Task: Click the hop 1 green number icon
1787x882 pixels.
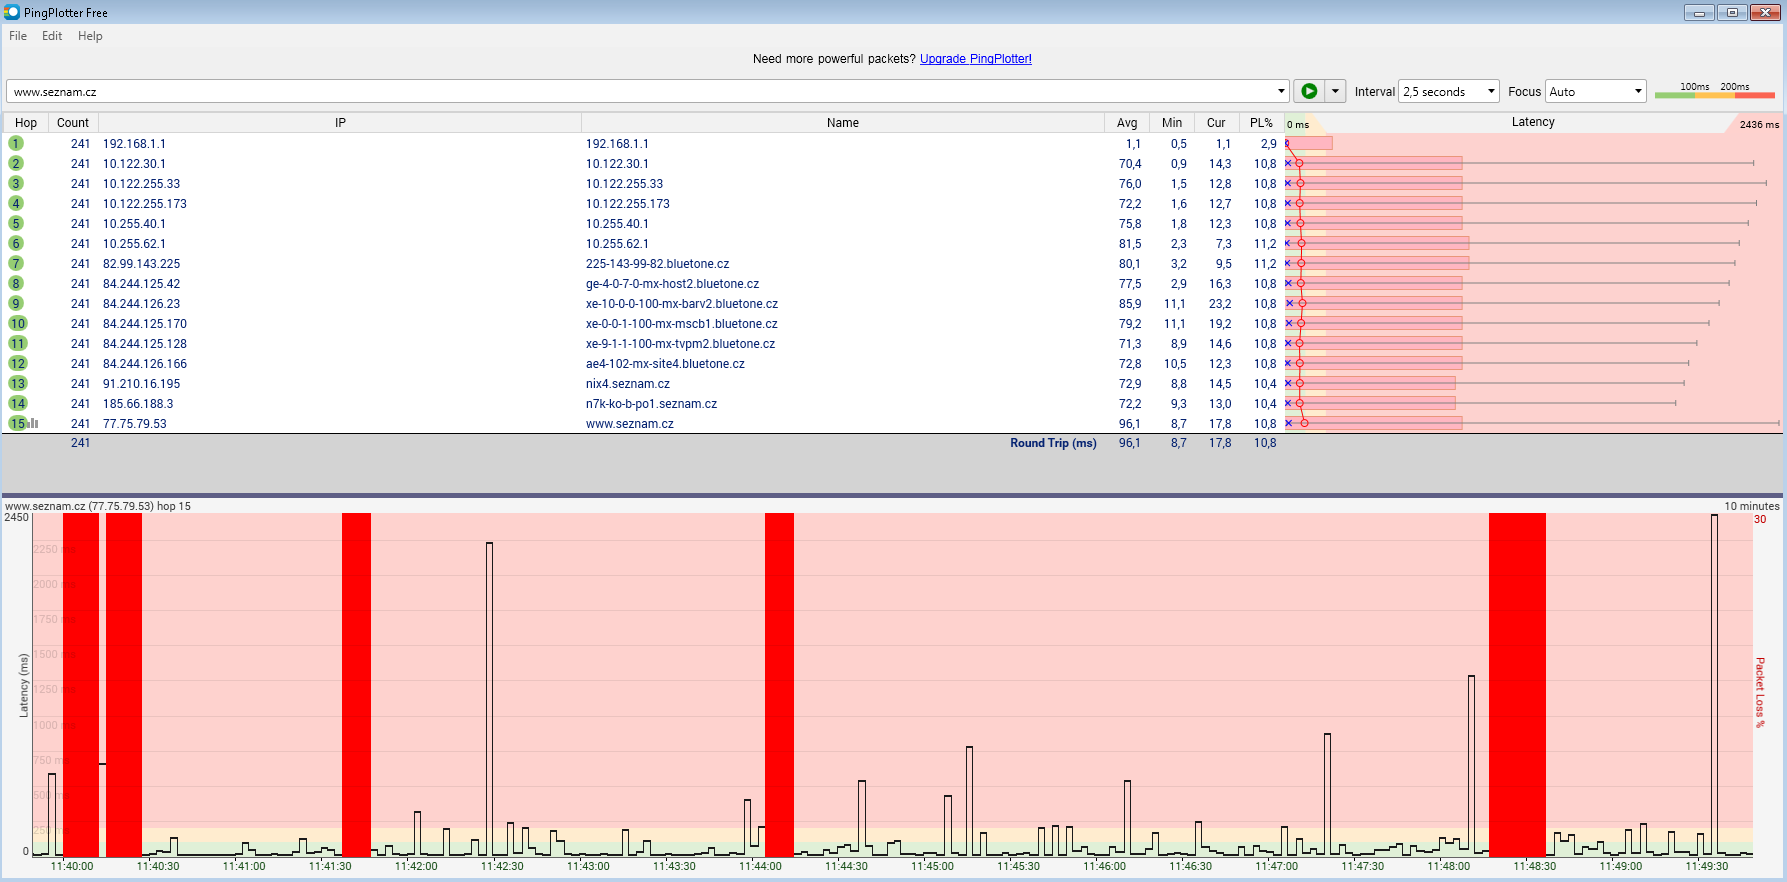Action: 16,143
